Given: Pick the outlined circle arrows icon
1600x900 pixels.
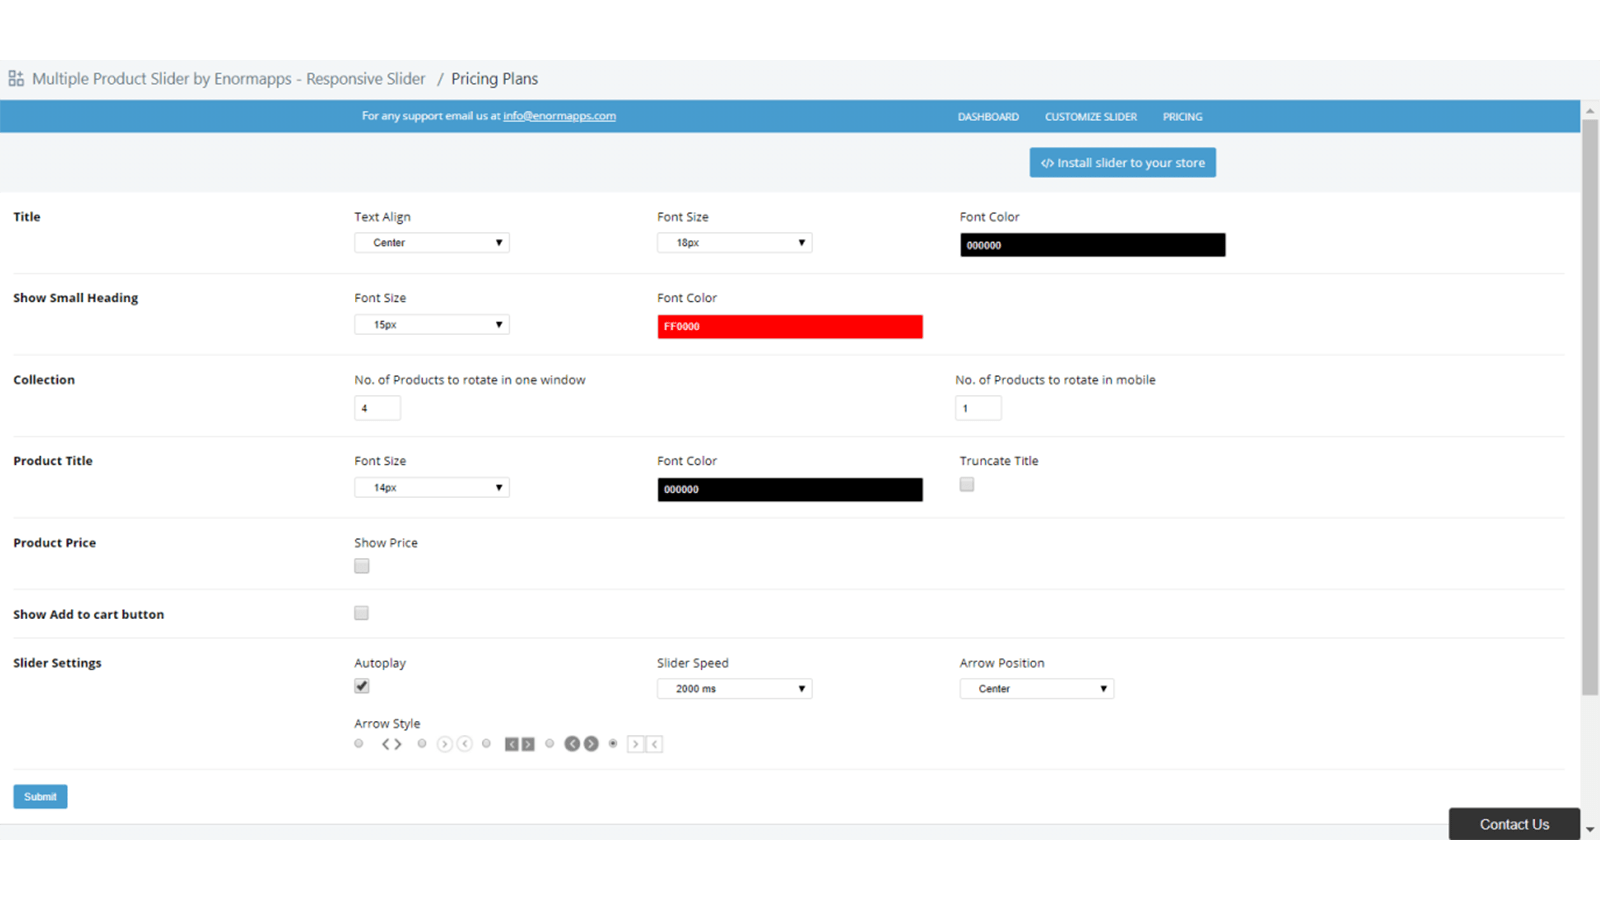Looking at the screenshot, I should [454, 744].
